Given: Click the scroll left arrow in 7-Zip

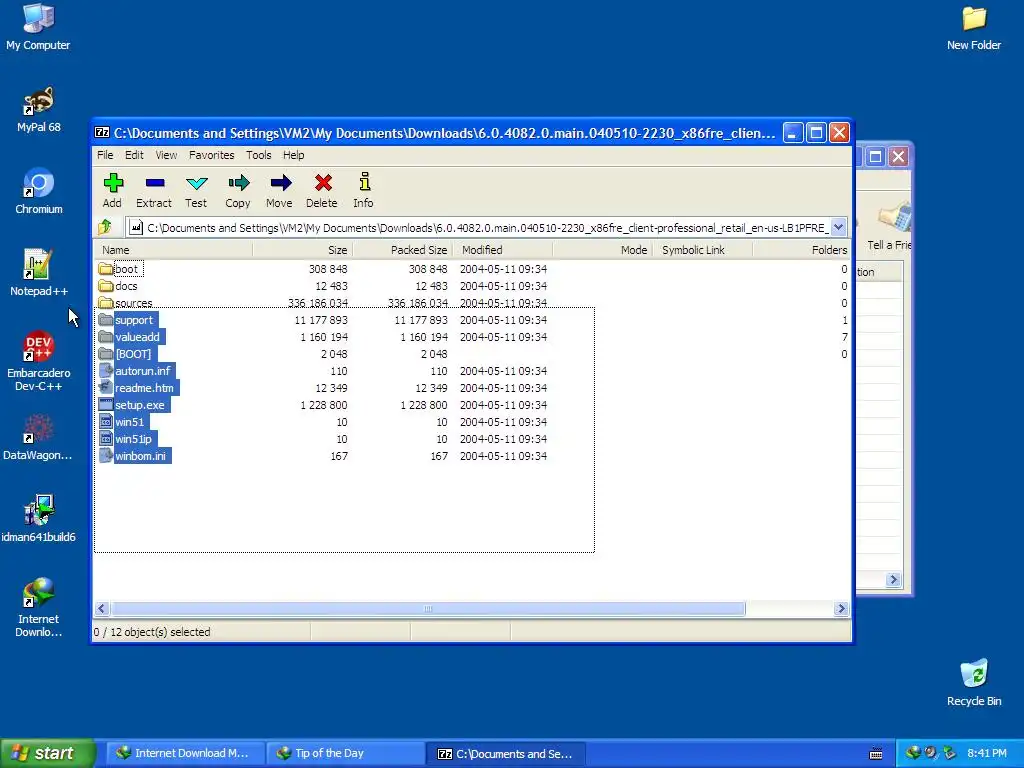Looking at the screenshot, I should [x=102, y=609].
